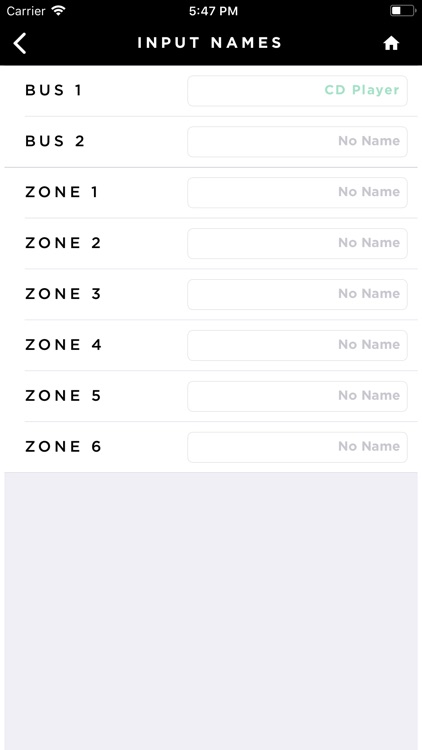This screenshot has width=422, height=750.
Task: Select the ZONE 3 name field
Action: [297, 294]
